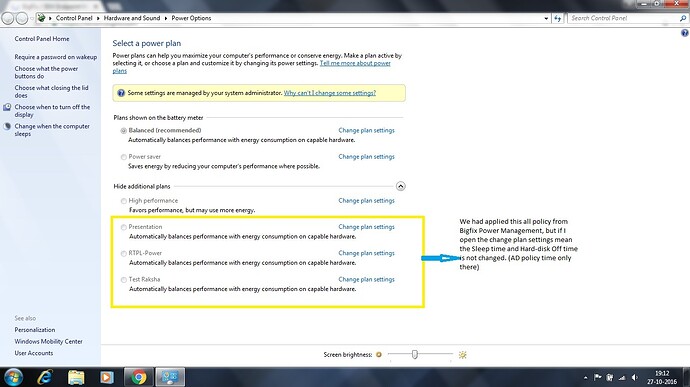Screen dimensions: 690x387
Task: Click the Action Center flag tray icon
Action: tap(598, 377)
